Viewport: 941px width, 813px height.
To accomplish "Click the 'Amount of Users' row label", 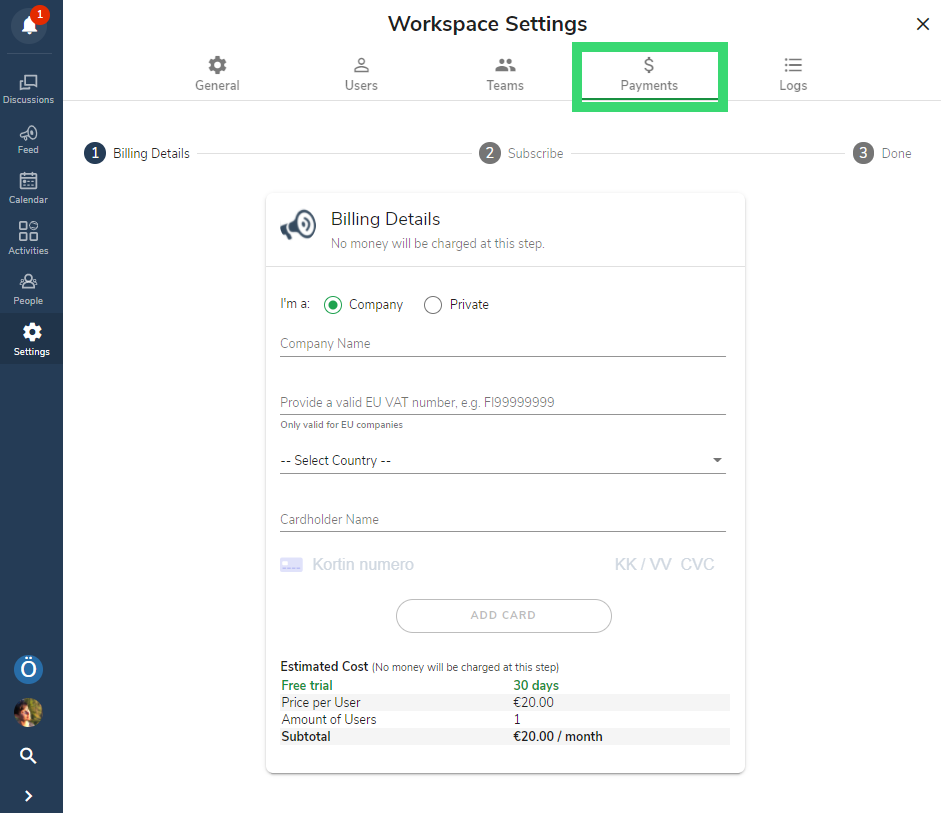I will click(x=329, y=719).
